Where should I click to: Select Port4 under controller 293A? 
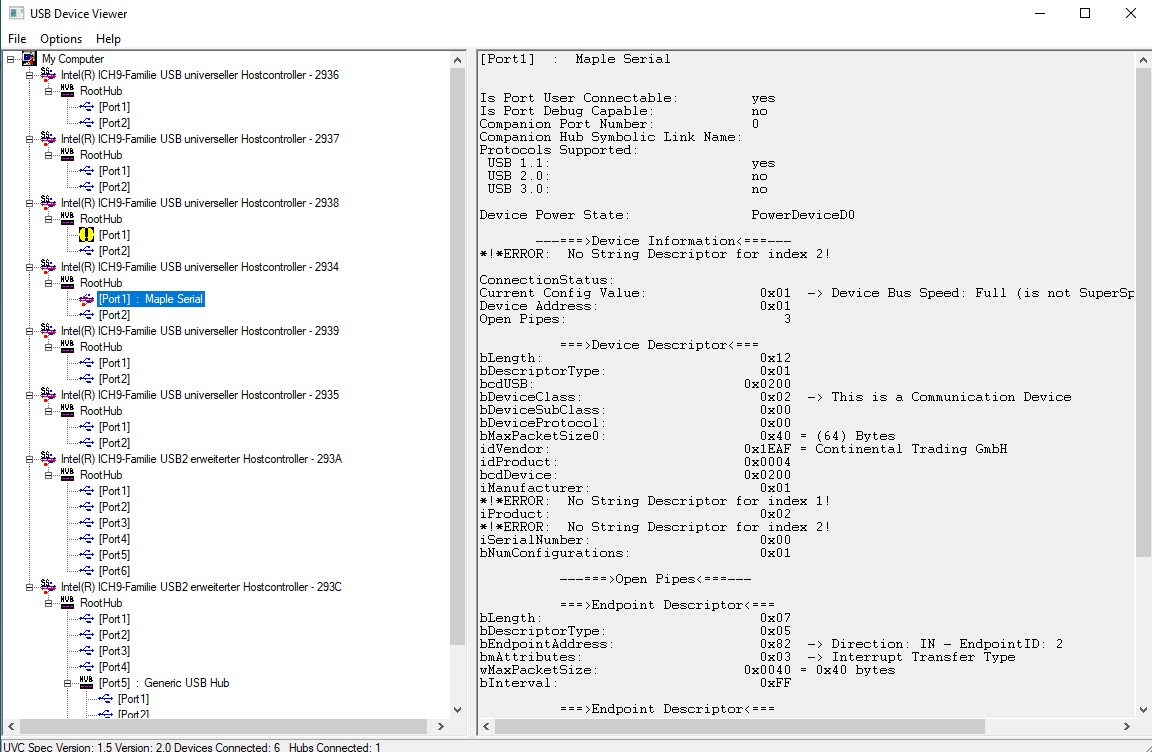115,539
